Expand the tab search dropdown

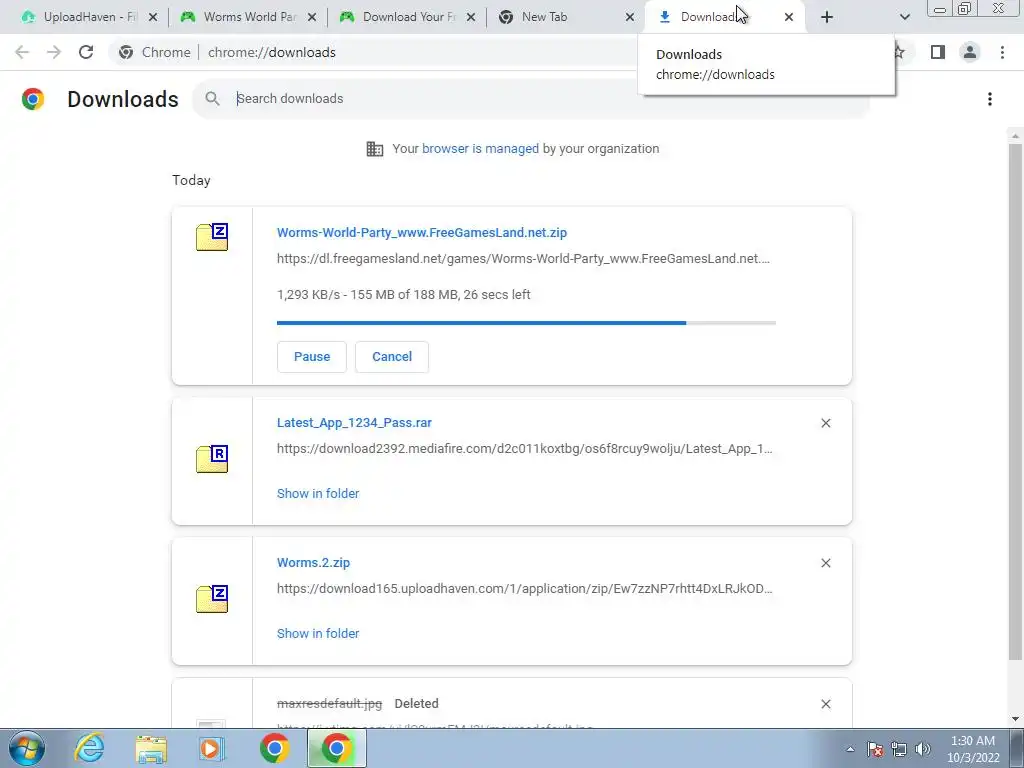point(904,17)
